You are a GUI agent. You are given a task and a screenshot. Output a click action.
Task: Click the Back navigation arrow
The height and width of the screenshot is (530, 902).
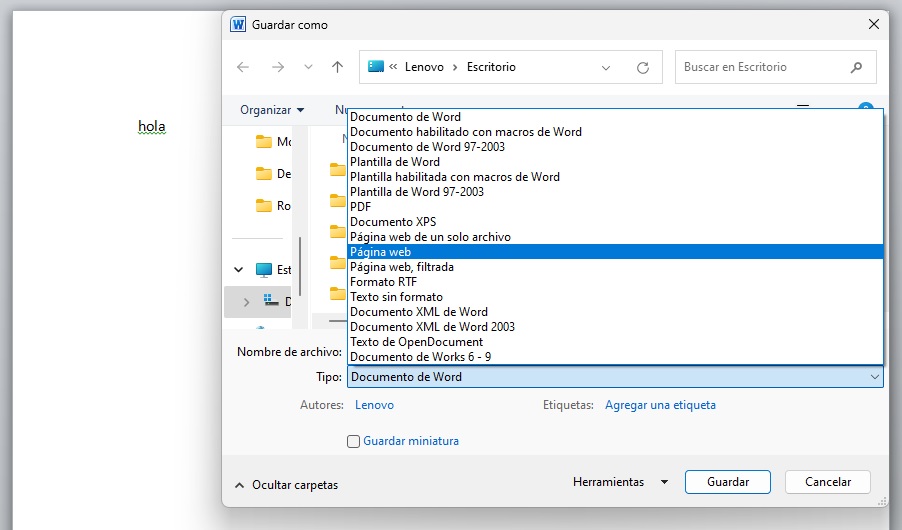[243, 67]
